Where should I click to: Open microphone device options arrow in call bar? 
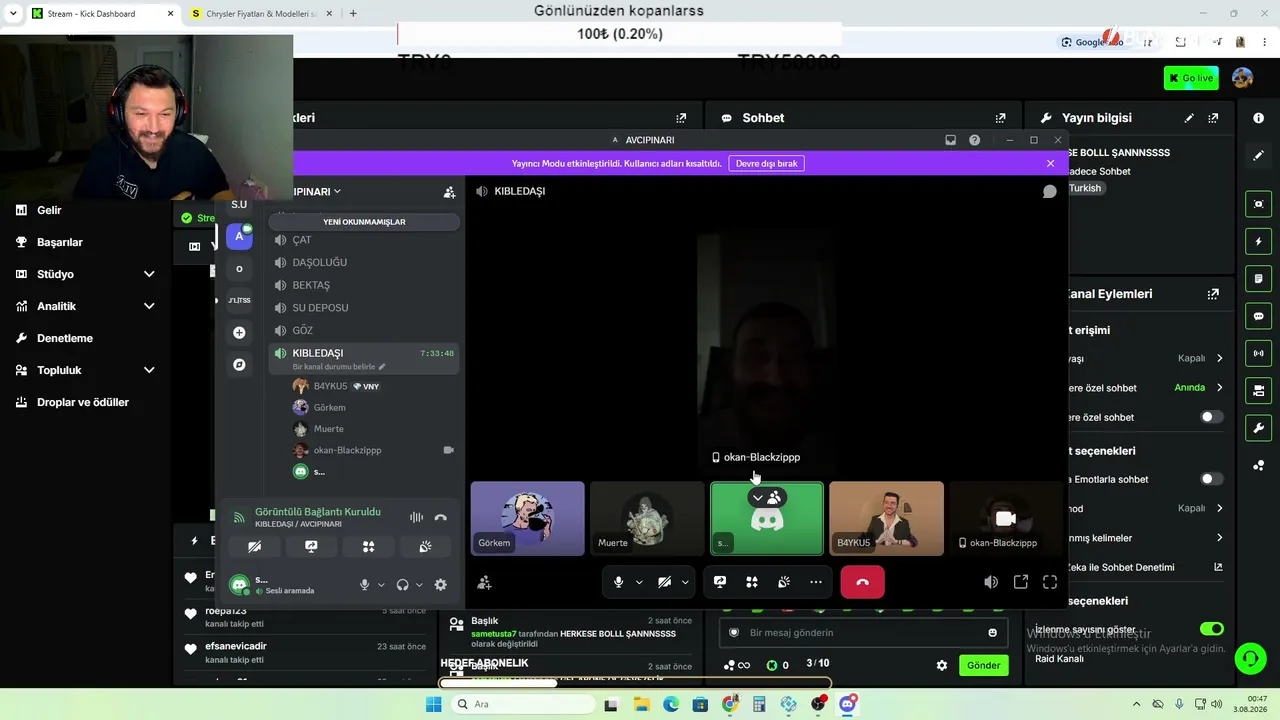click(639, 582)
